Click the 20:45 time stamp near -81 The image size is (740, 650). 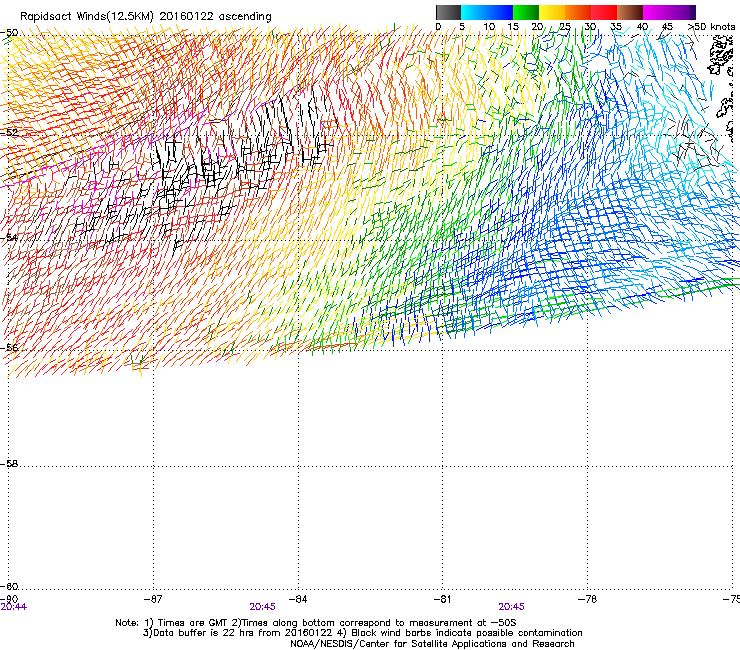pos(512,607)
